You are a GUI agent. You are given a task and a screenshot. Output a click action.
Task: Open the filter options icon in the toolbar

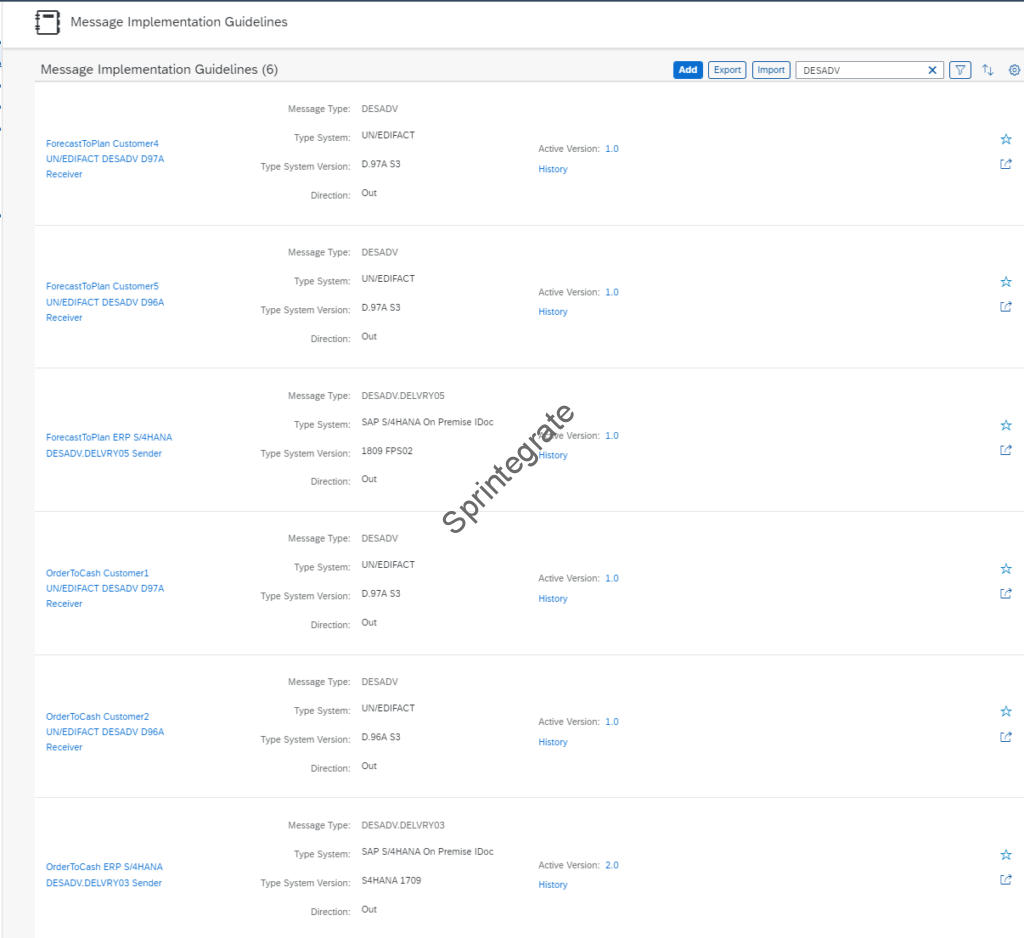pos(959,70)
